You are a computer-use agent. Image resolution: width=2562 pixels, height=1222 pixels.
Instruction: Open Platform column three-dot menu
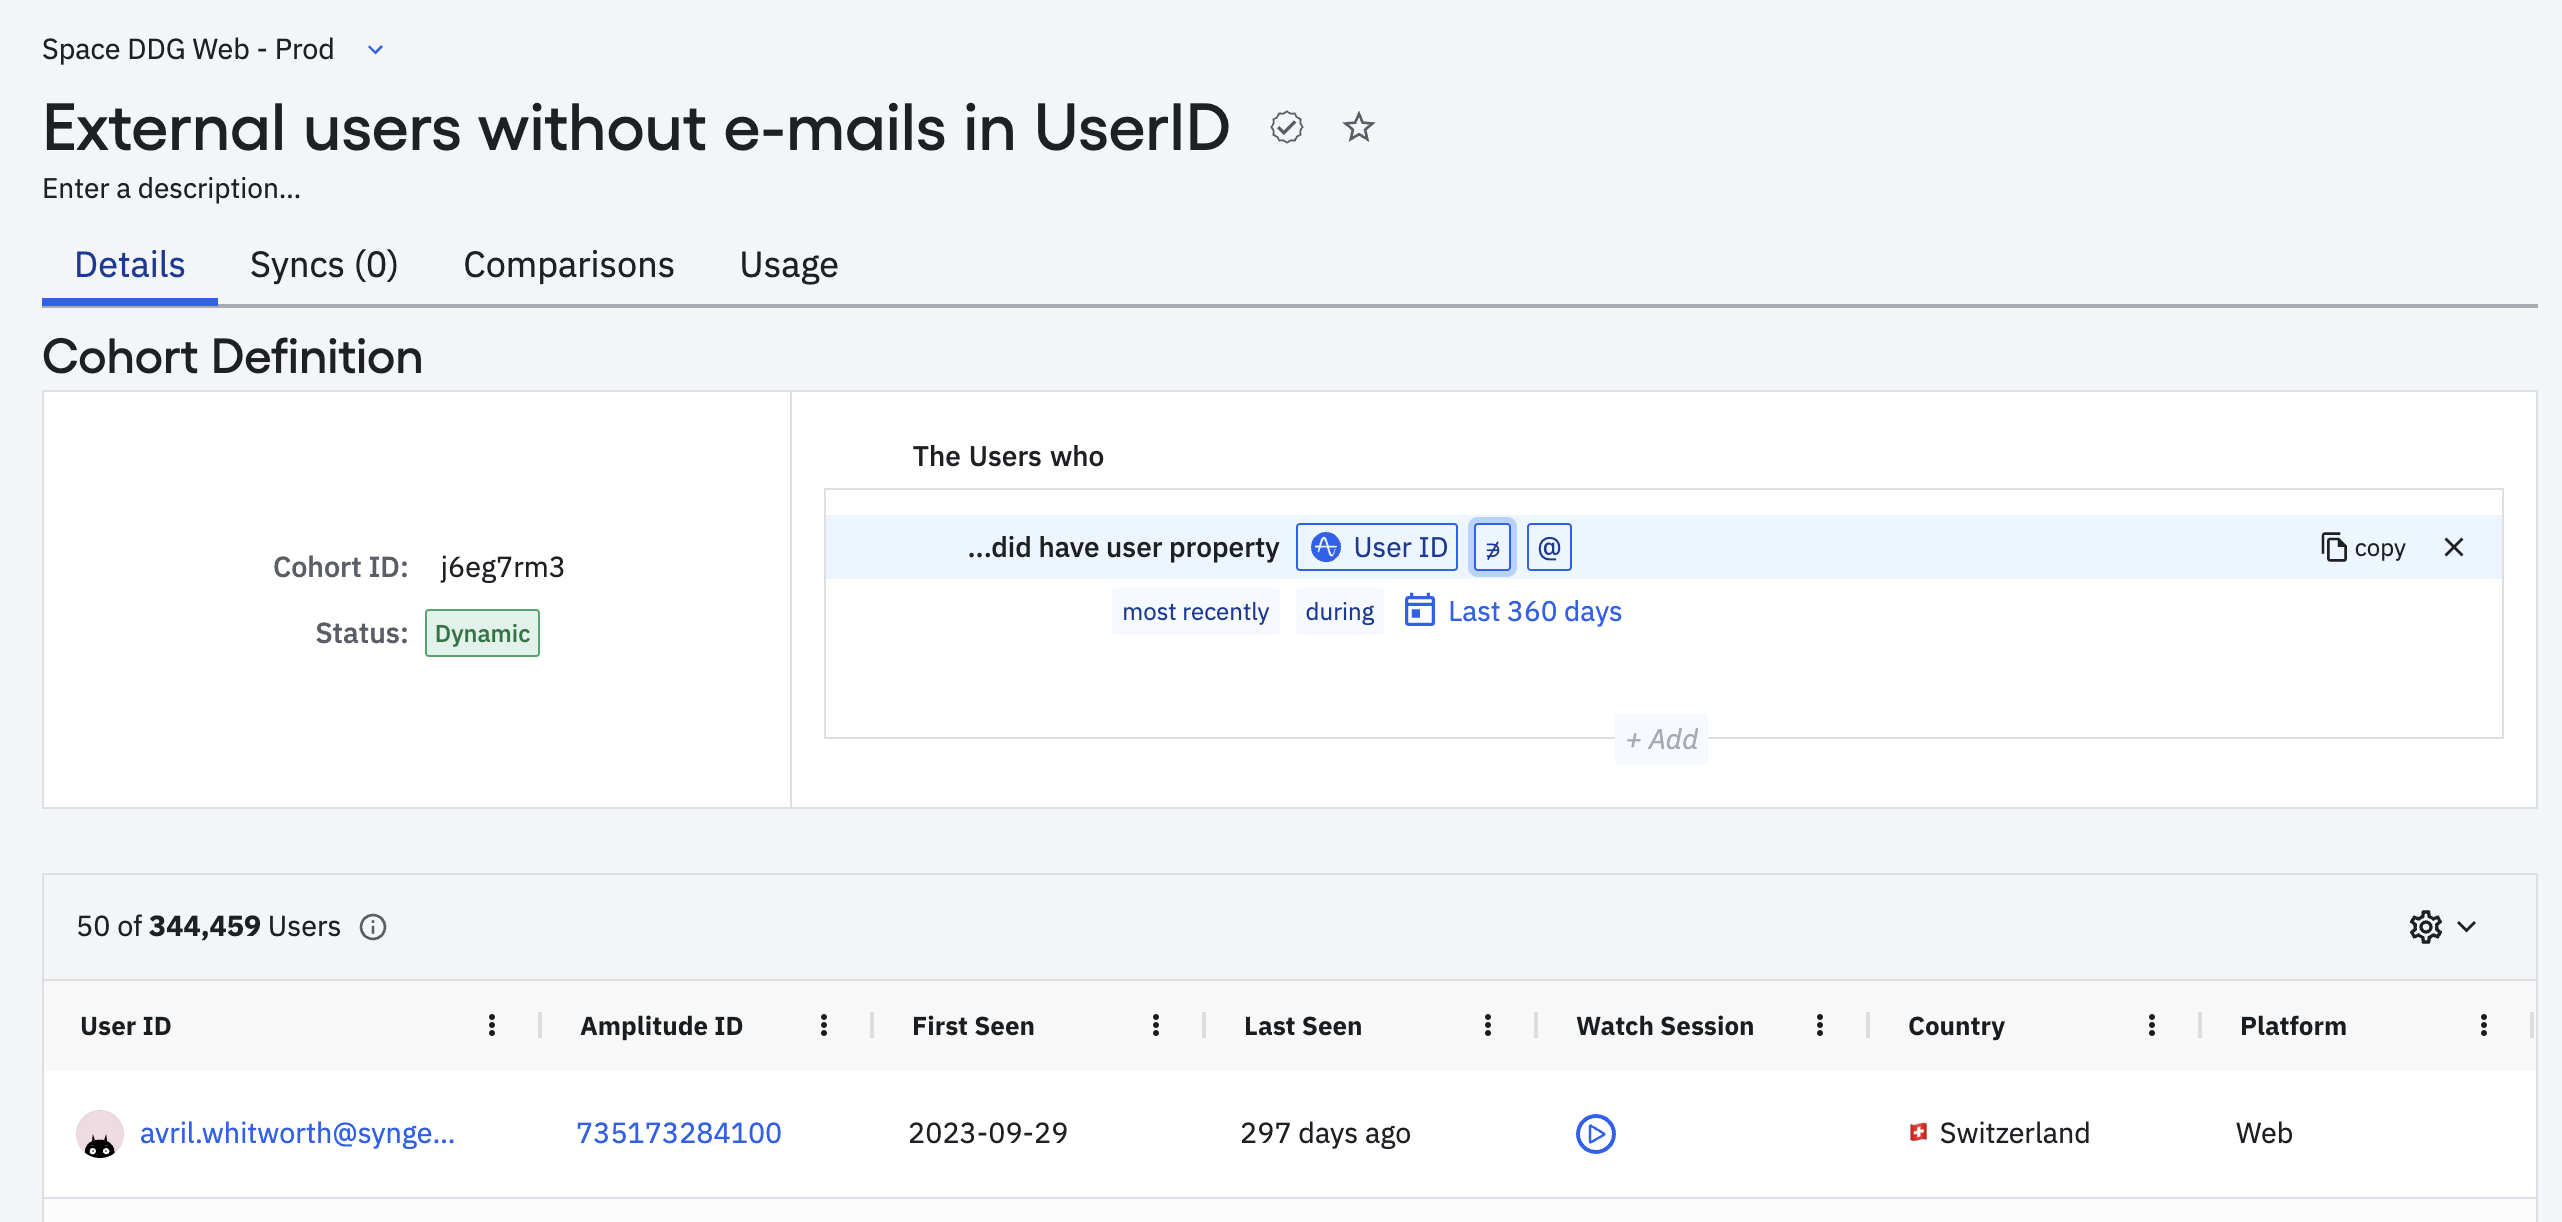pos(2484,1025)
